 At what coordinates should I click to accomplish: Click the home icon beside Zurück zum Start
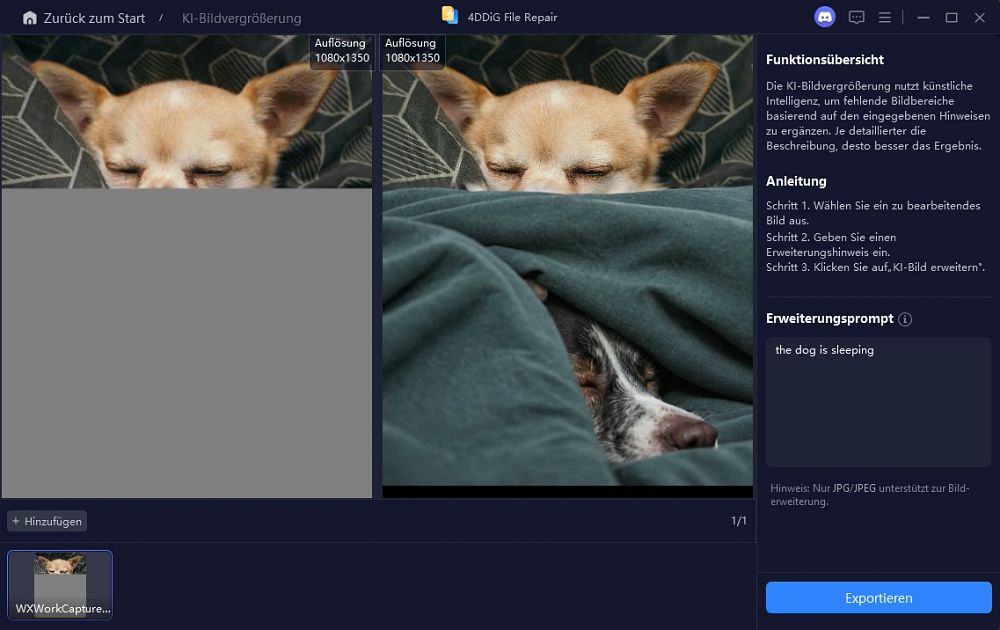coord(29,18)
